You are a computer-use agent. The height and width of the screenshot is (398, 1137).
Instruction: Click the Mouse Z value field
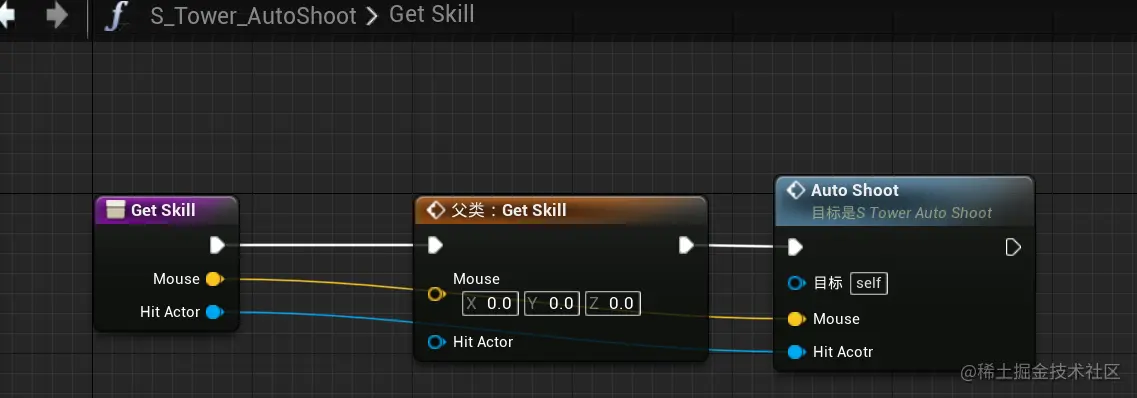tap(613, 303)
